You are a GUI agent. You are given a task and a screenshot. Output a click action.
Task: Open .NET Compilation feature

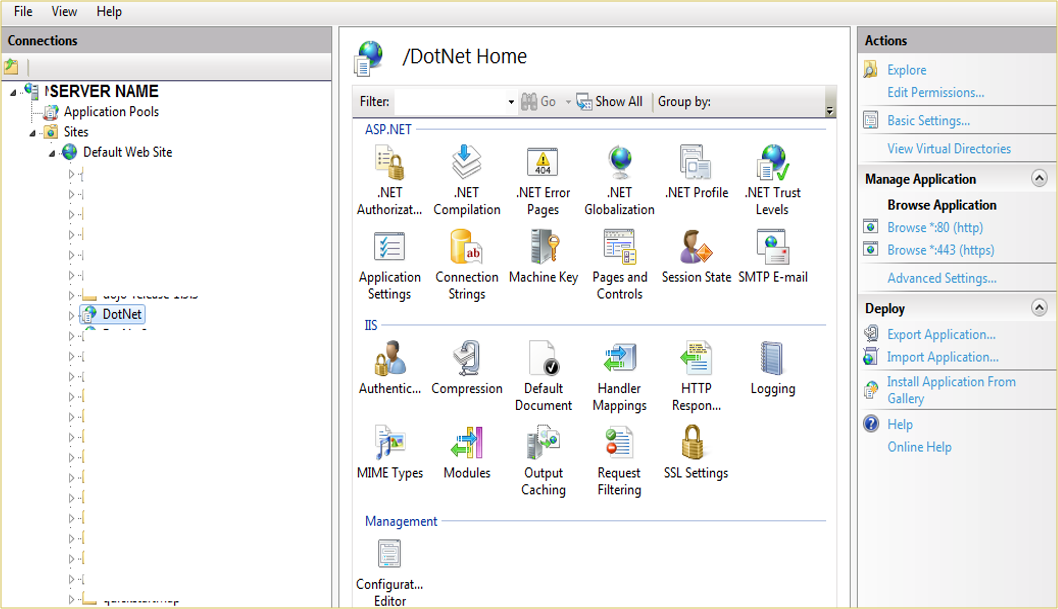[467, 180]
